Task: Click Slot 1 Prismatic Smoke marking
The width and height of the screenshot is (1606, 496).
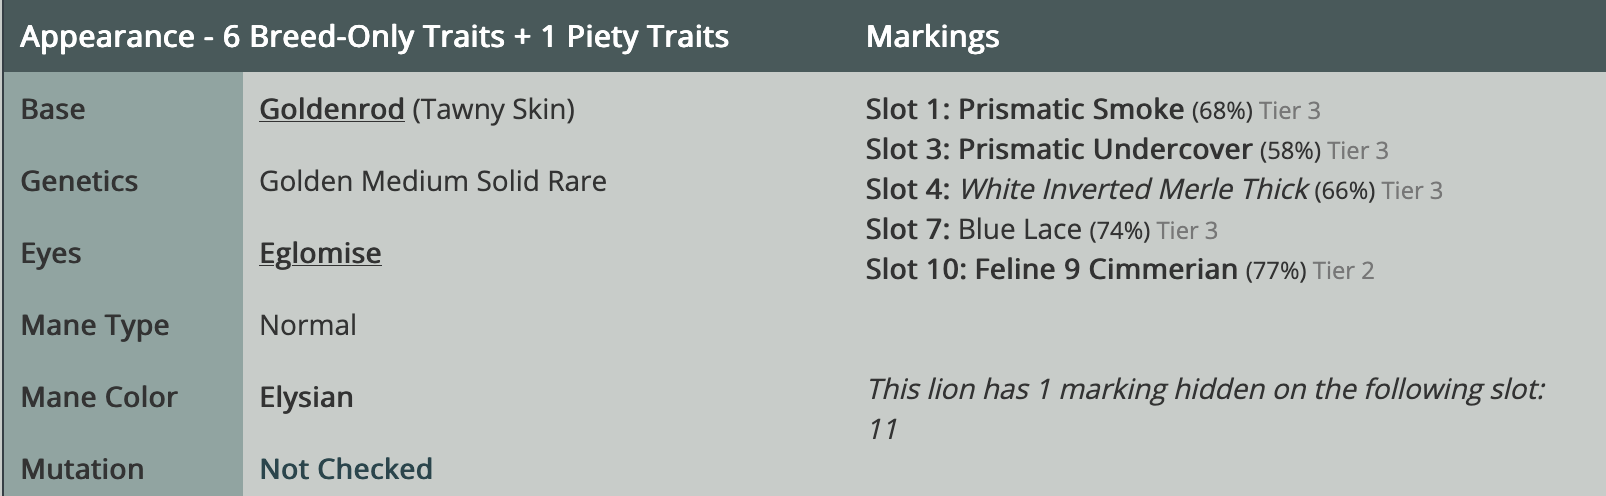Action: point(1070,109)
